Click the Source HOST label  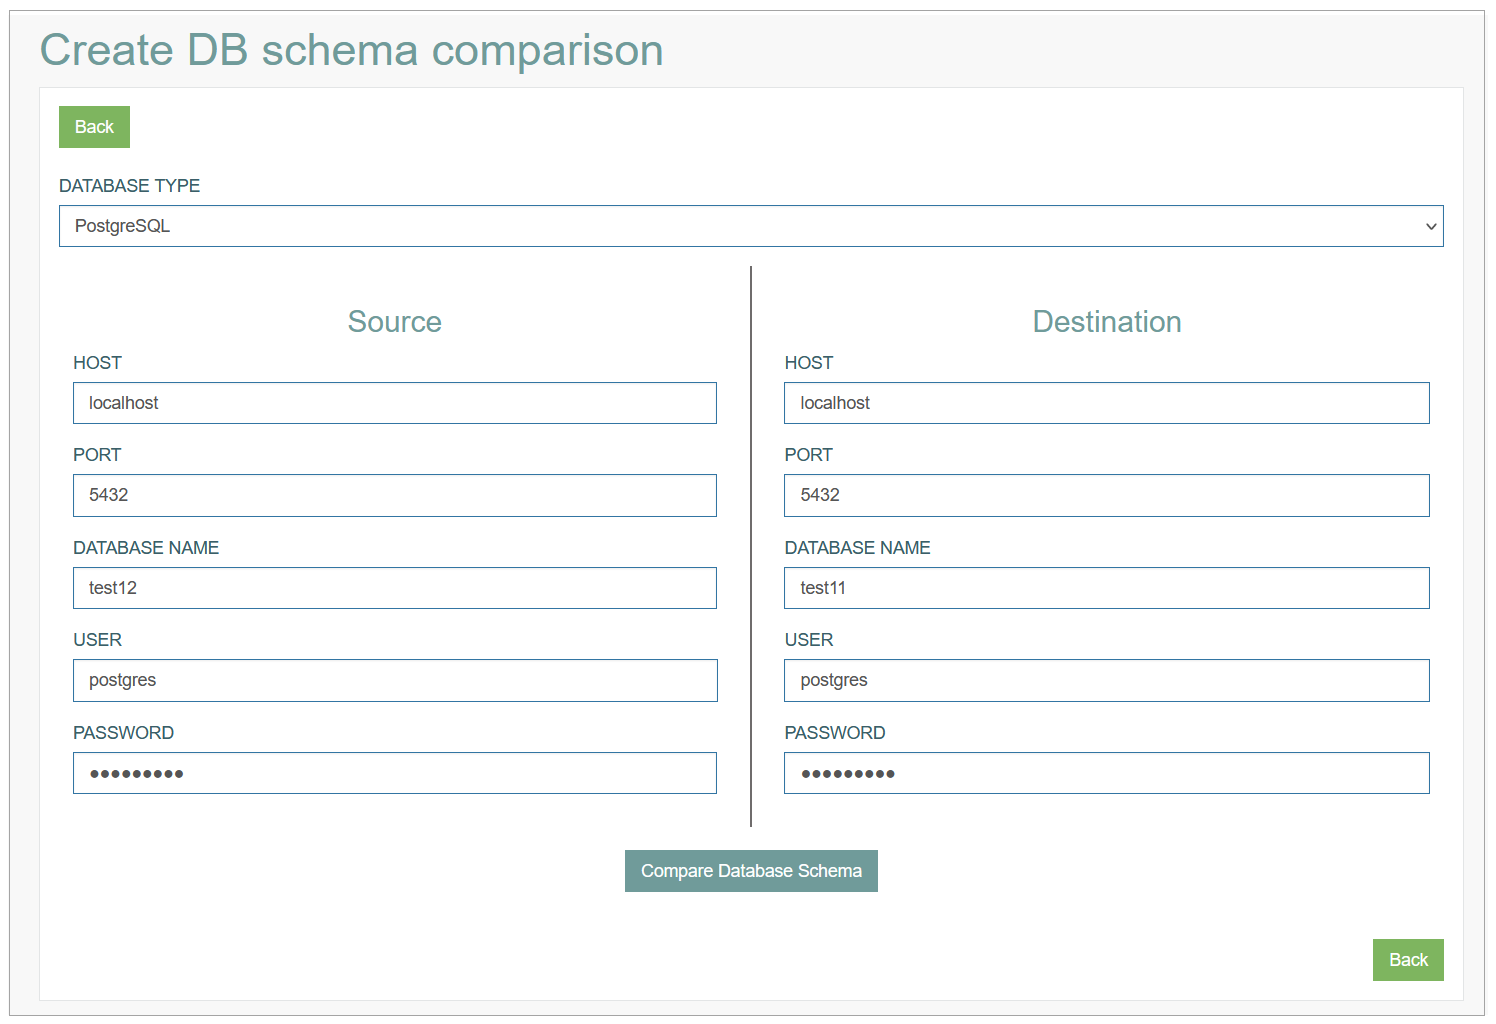click(x=97, y=363)
